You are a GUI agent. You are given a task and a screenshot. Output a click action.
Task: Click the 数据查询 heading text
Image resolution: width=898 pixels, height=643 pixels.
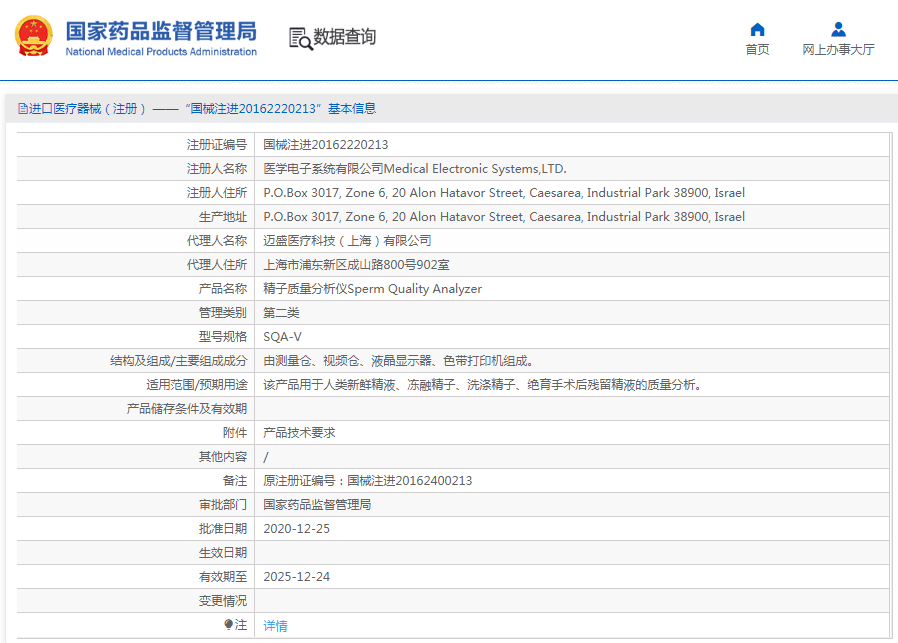tap(345, 38)
